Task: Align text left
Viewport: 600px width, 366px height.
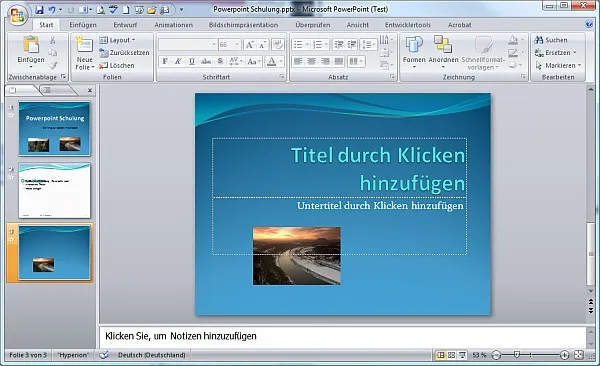Action: click(x=298, y=61)
